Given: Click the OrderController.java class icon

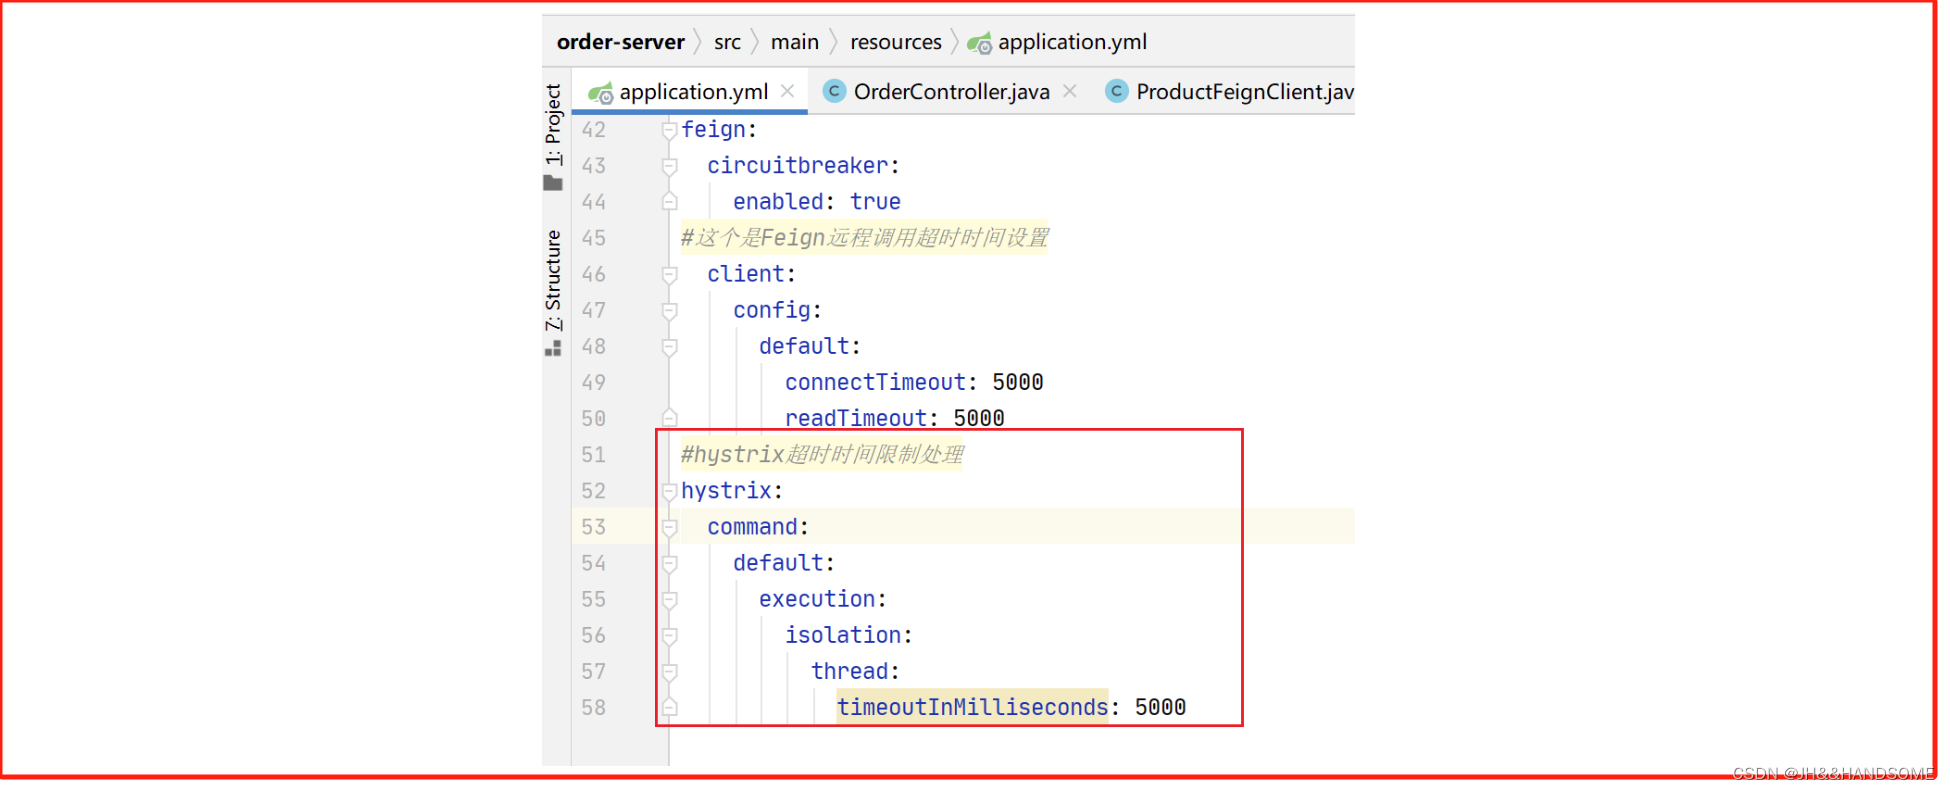Looking at the screenshot, I should click(x=834, y=91).
